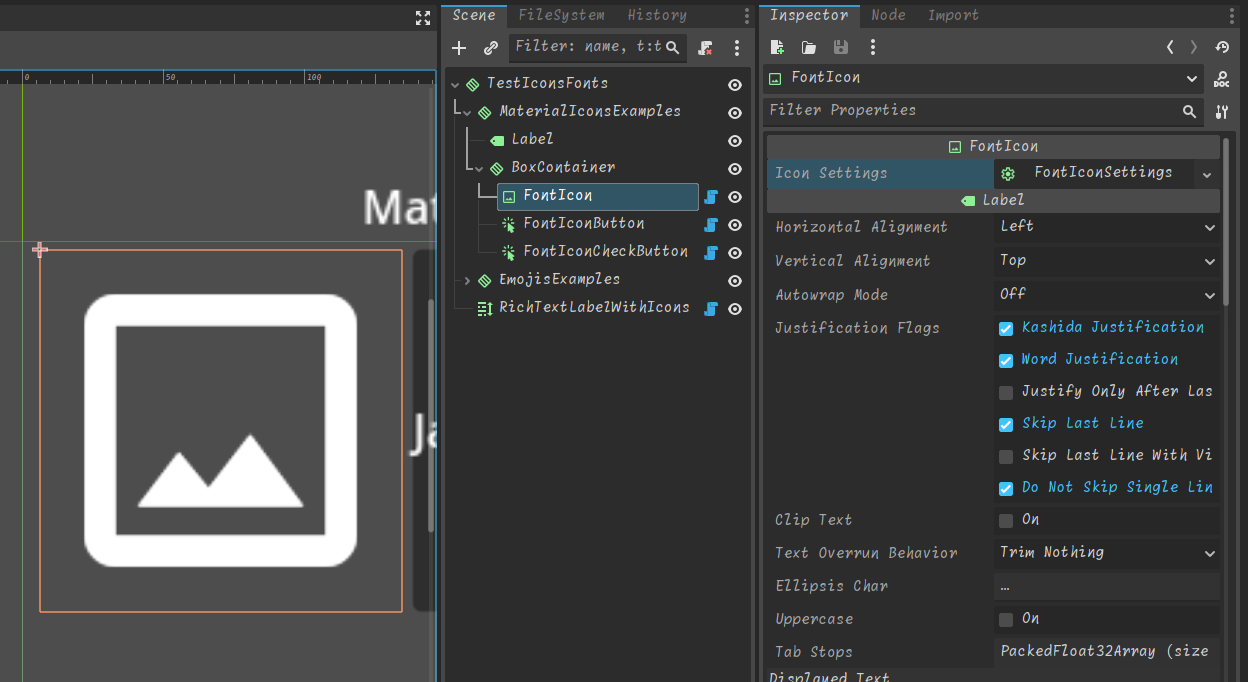This screenshot has height=682, width=1248.
Task: Open Vertical Alignment dropdown showing Top
Action: pos(1107,262)
